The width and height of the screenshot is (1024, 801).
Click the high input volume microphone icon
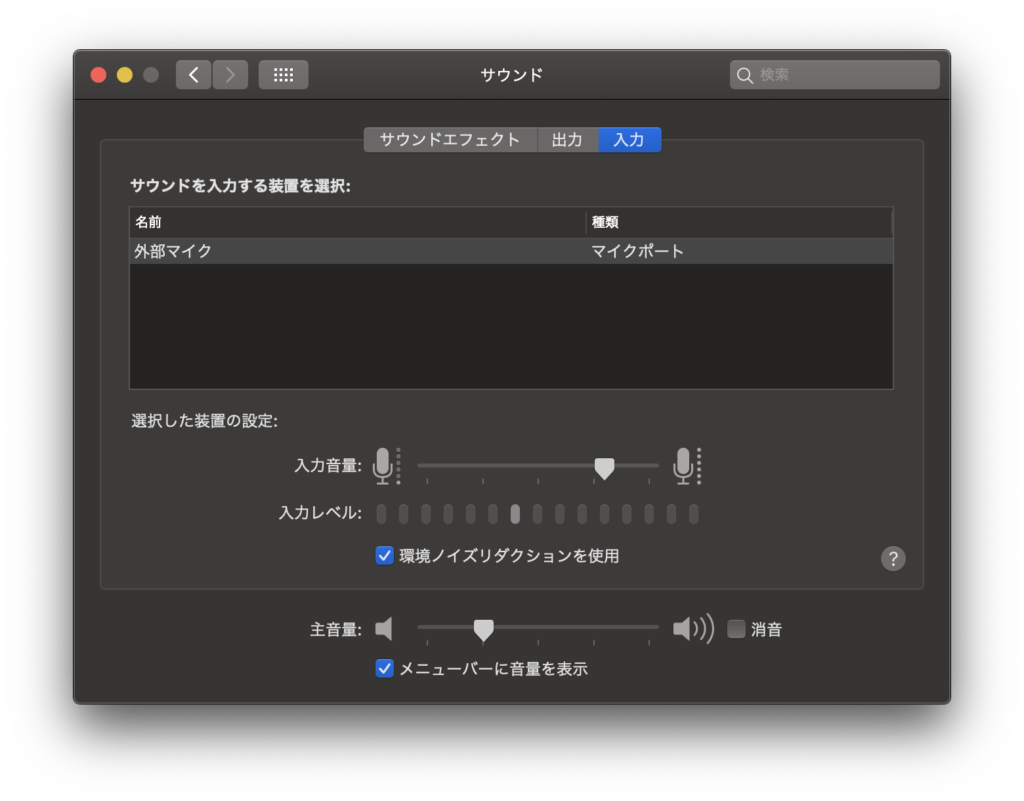pos(687,465)
